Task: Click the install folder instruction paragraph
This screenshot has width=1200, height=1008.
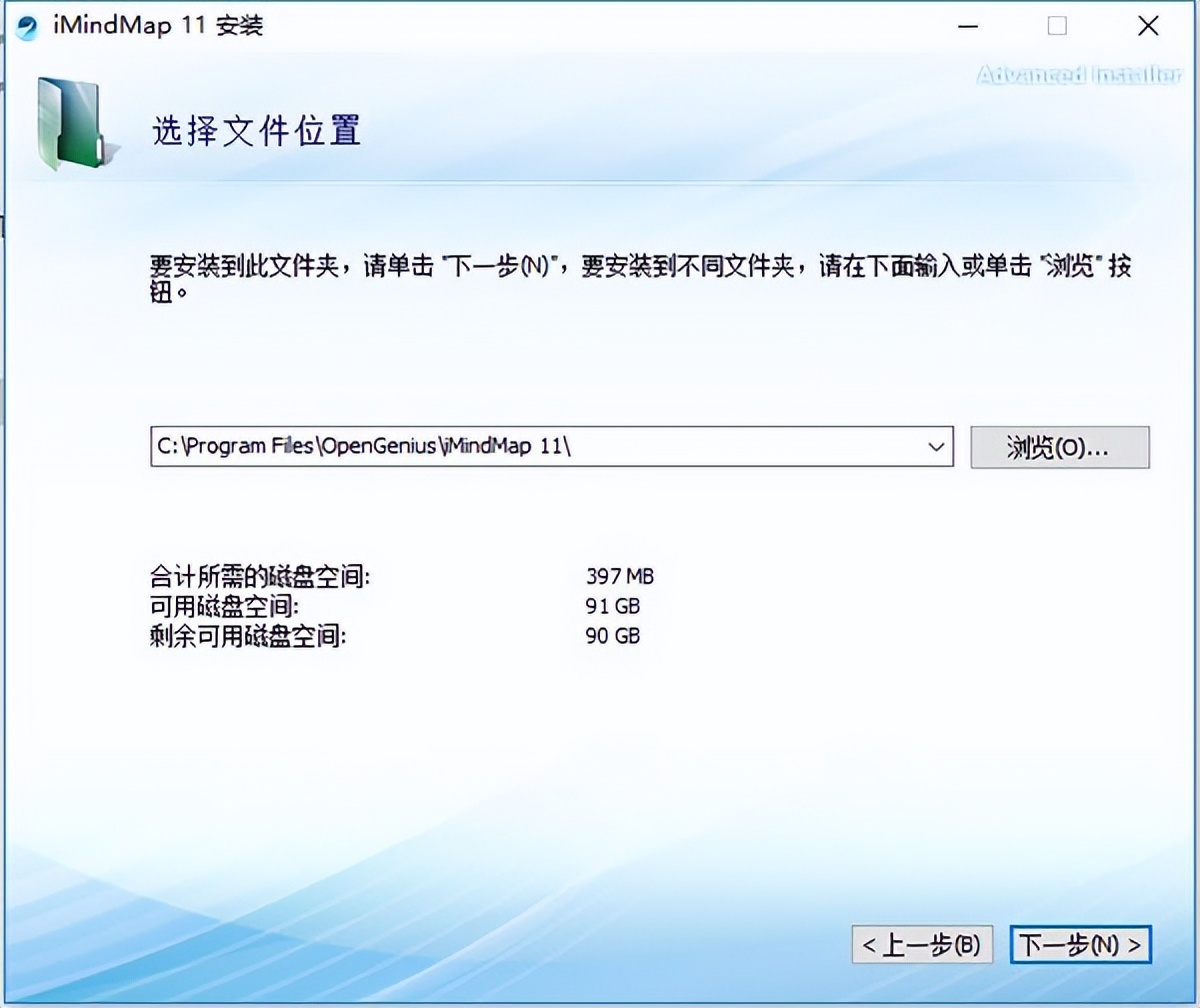Action: point(640,280)
